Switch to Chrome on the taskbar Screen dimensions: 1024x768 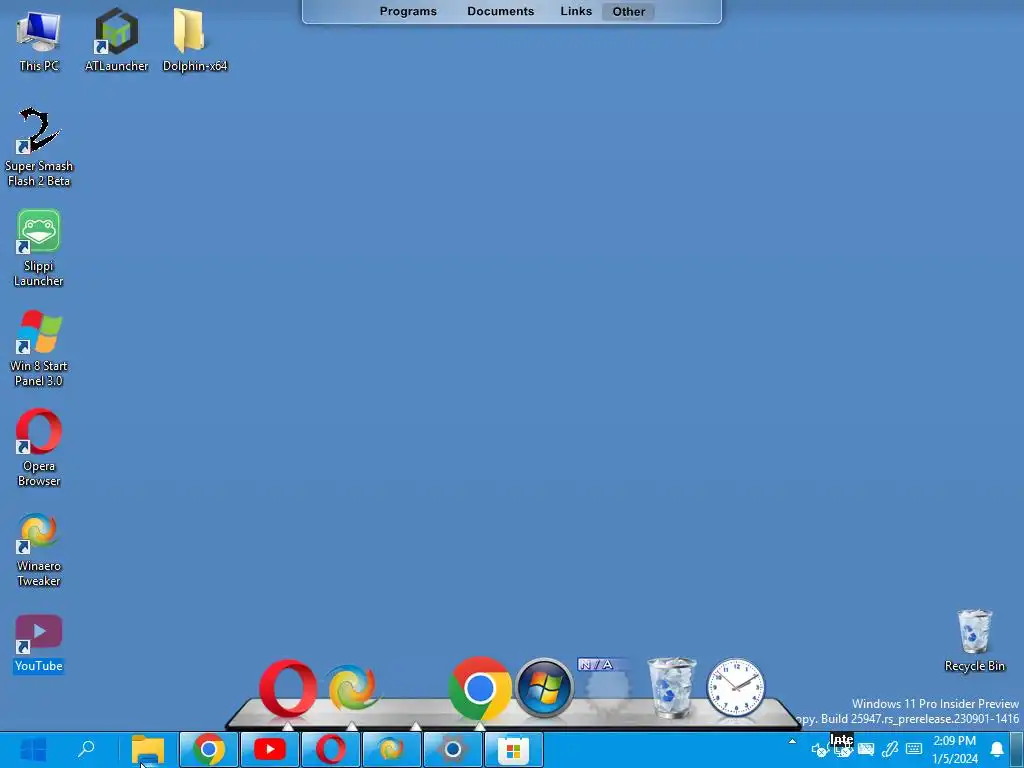tap(208, 750)
